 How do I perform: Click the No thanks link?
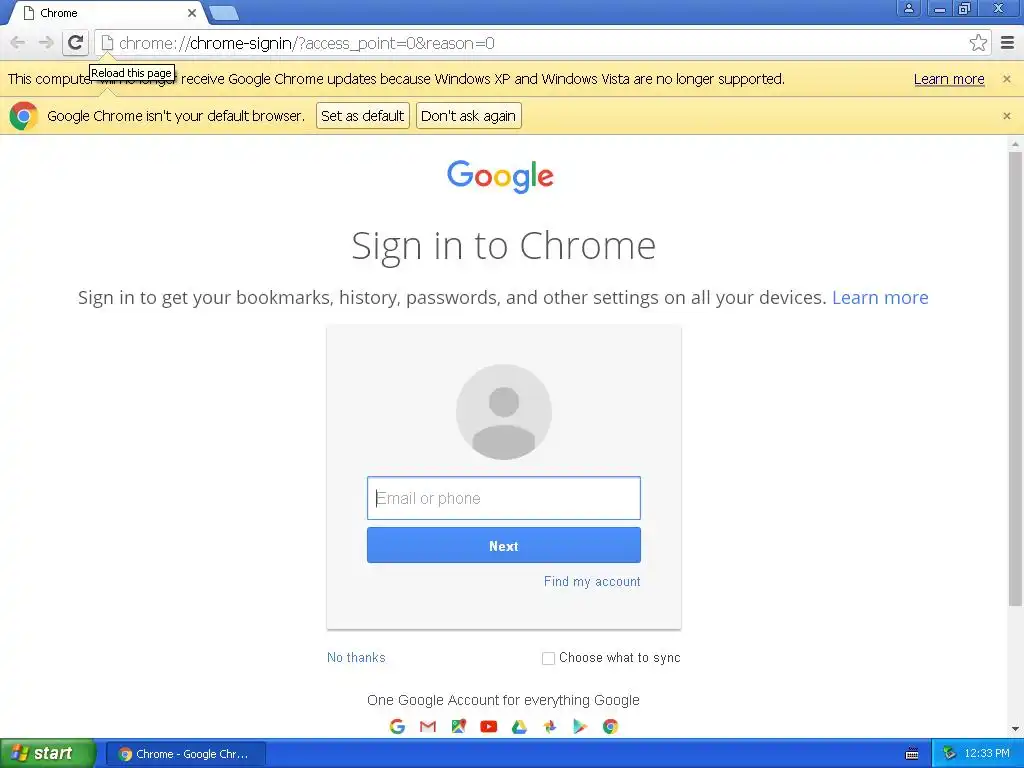[x=356, y=658]
